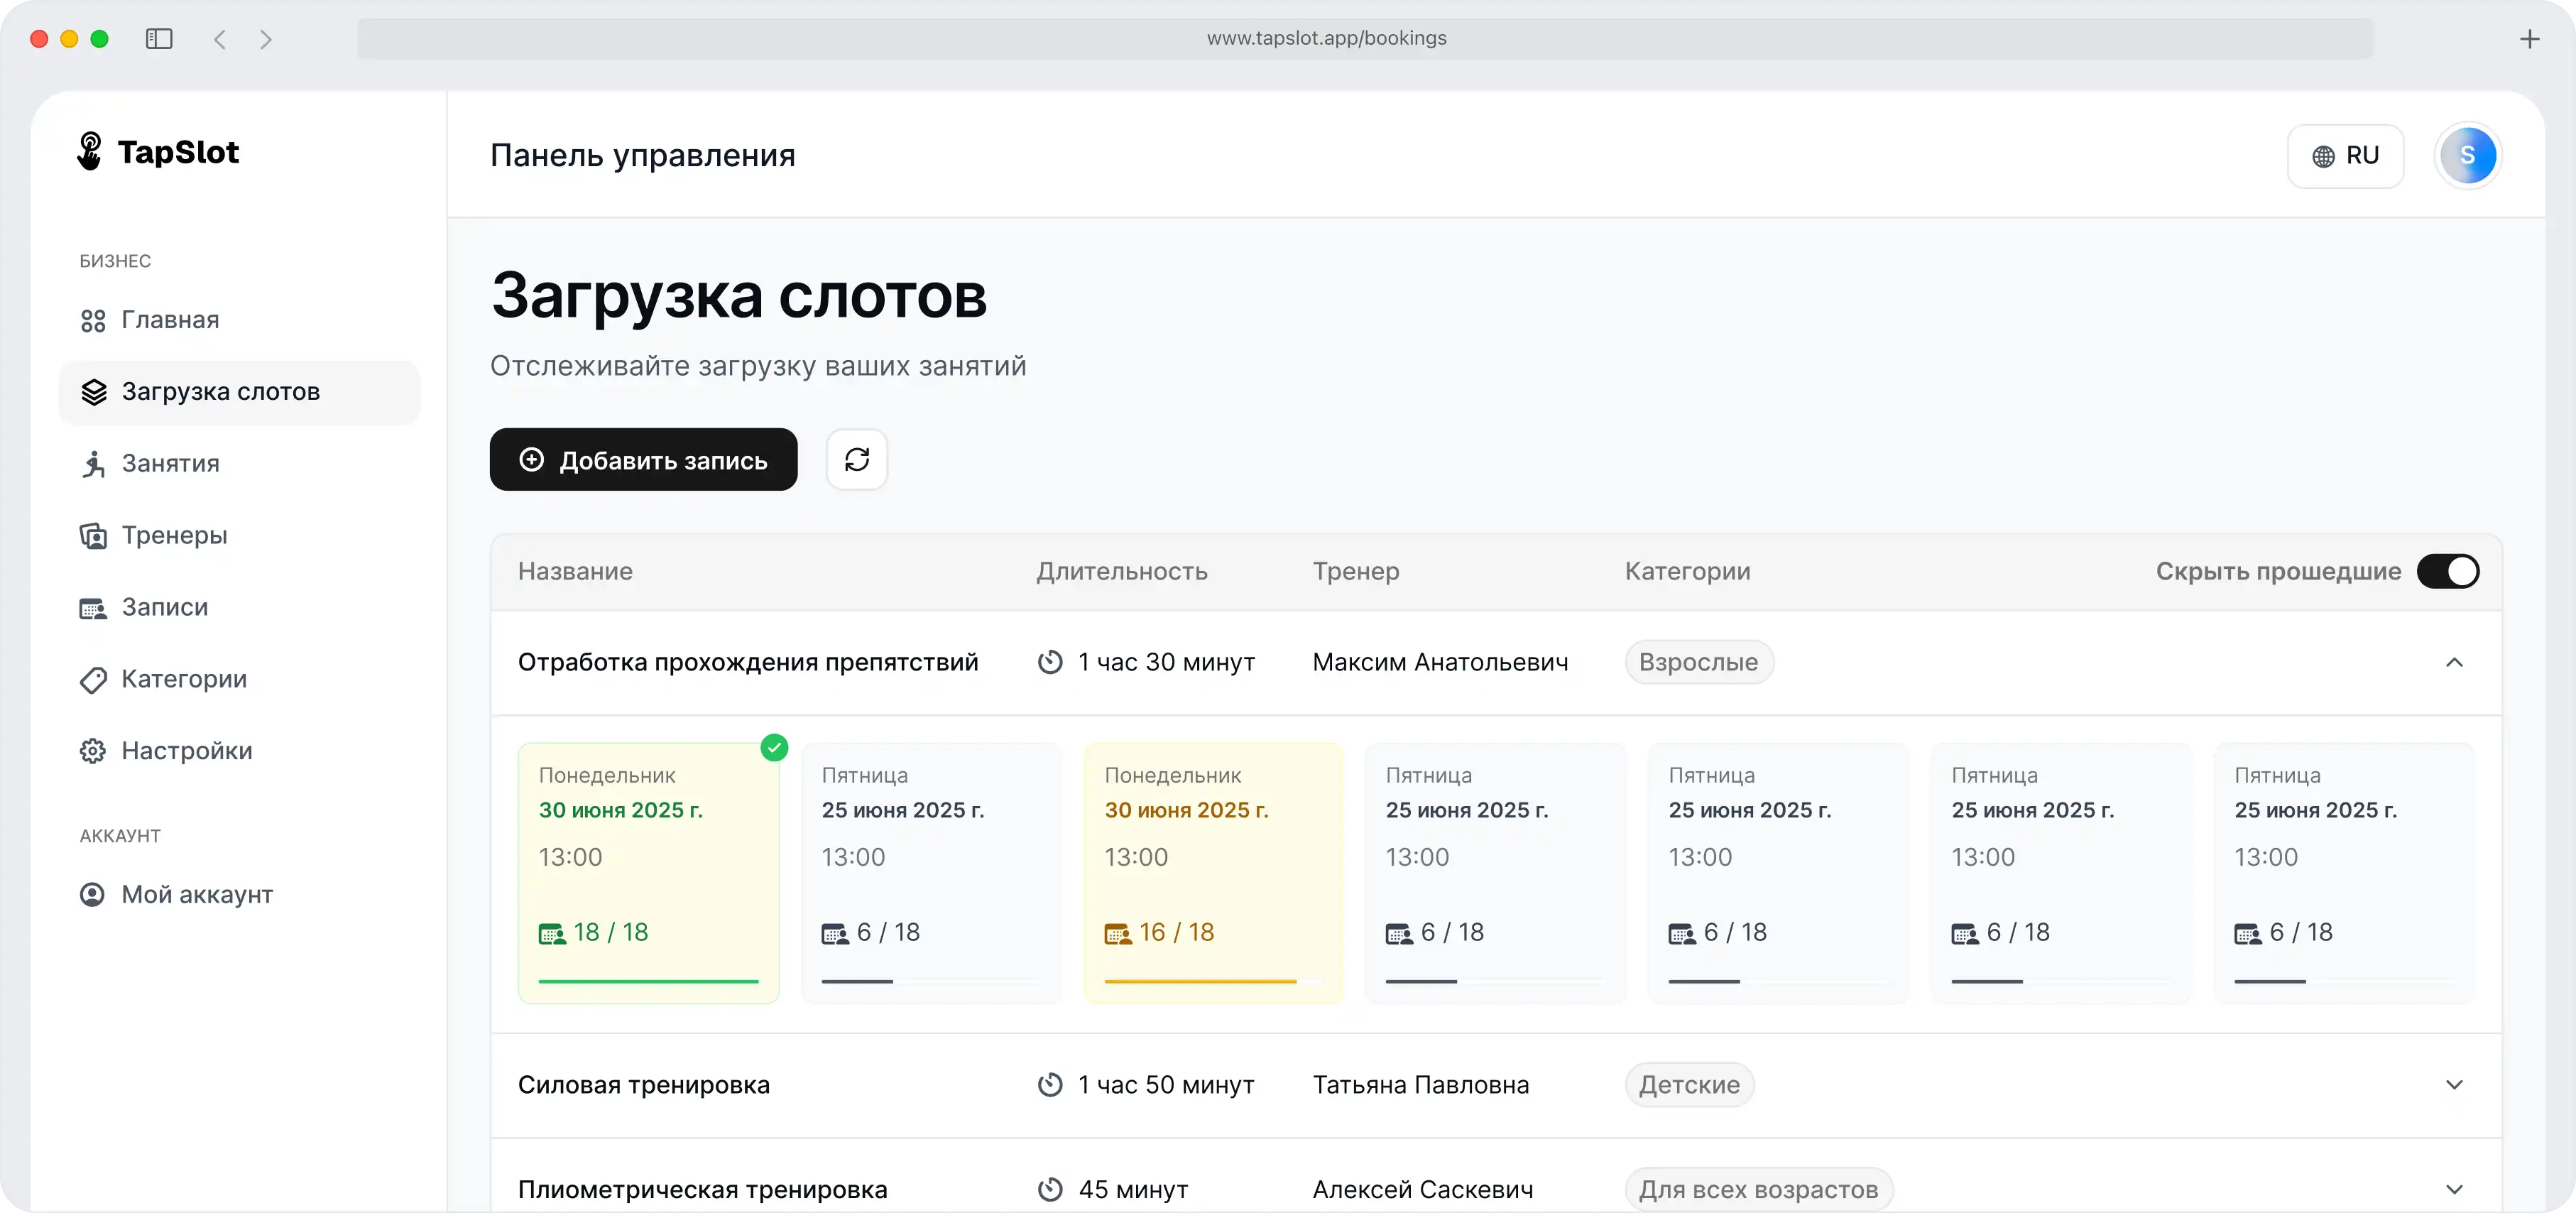Expand the Плиометрическая тренировка row

2454,1190
